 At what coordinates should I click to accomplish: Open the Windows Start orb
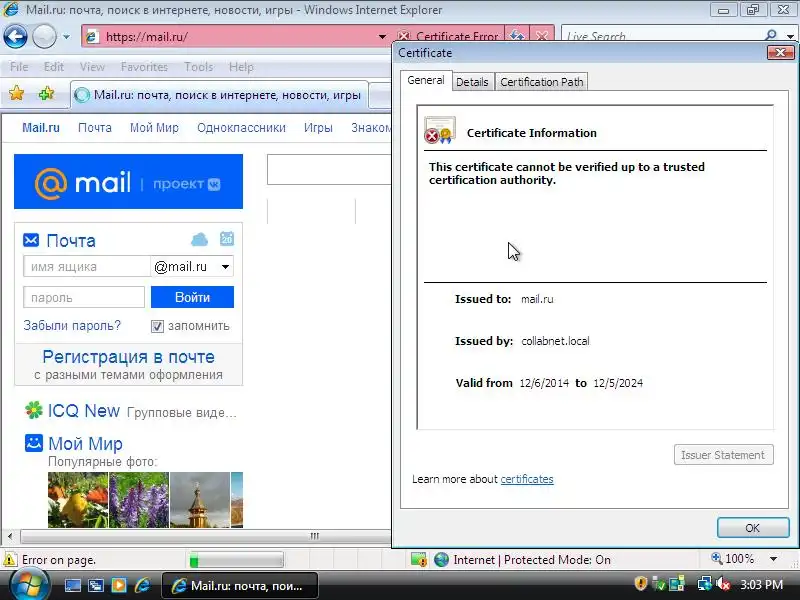pyautogui.click(x=28, y=585)
